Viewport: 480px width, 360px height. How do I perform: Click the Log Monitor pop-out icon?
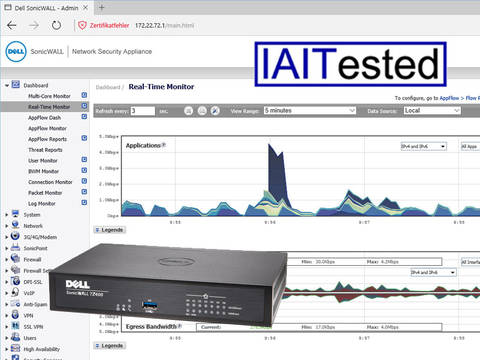pyautogui.click(x=84, y=202)
